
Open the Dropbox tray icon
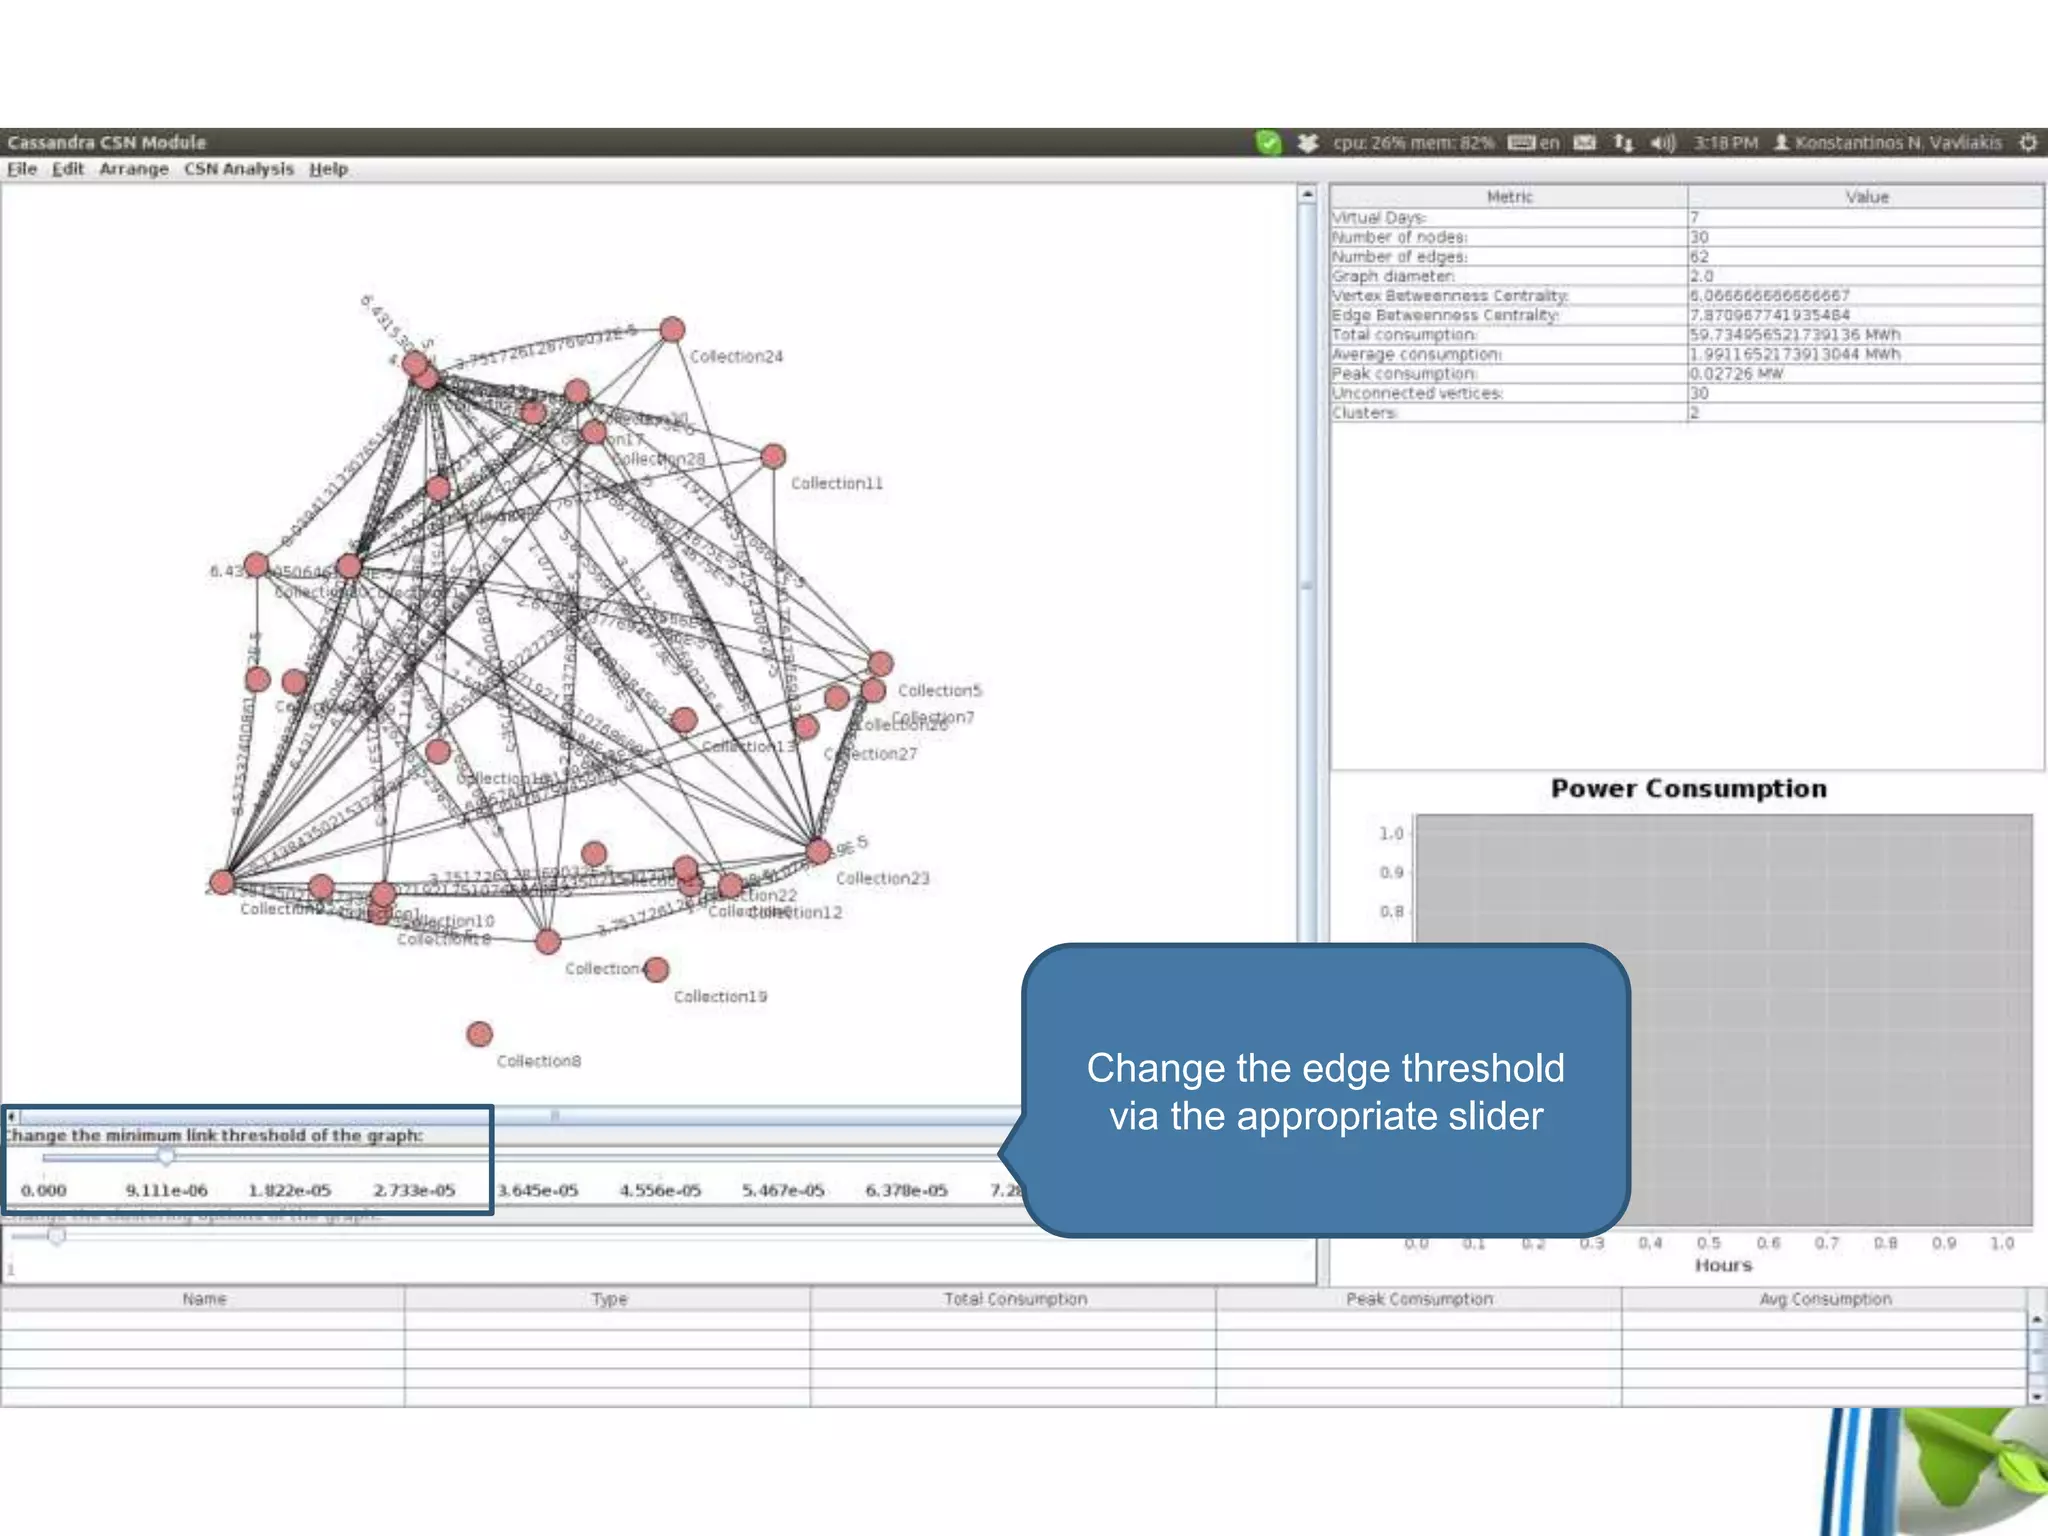1307,143
